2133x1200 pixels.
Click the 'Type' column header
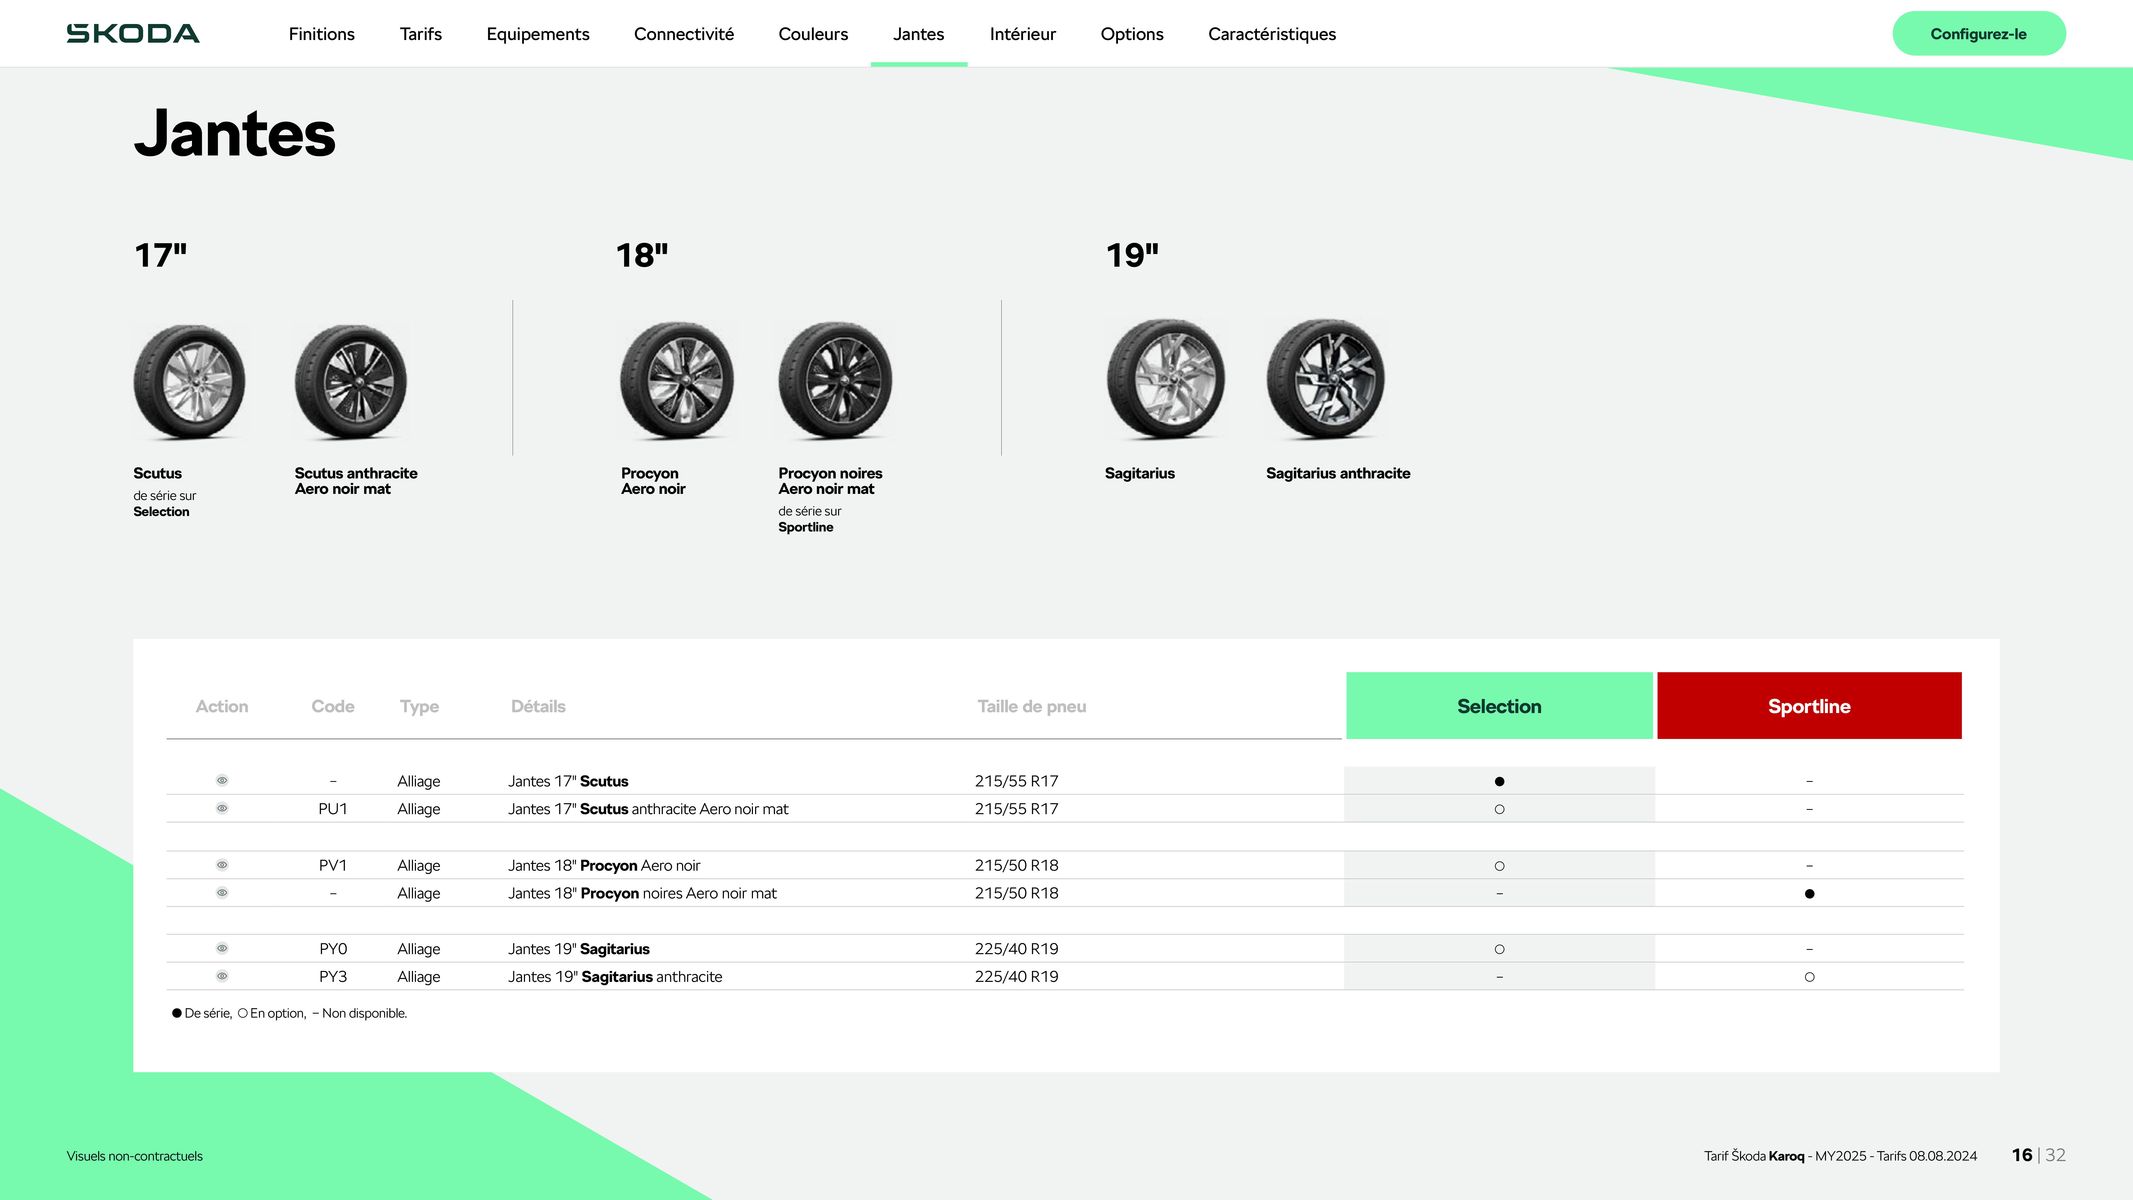click(x=419, y=707)
